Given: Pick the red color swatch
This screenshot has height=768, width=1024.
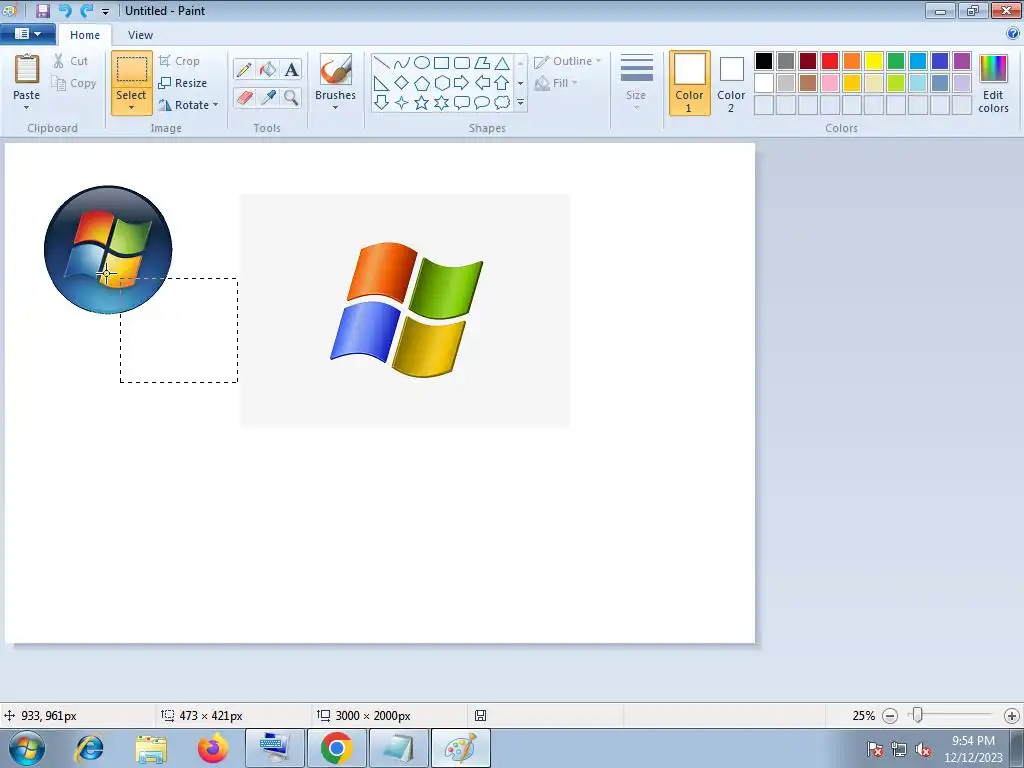Looking at the screenshot, I should click(x=830, y=61).
